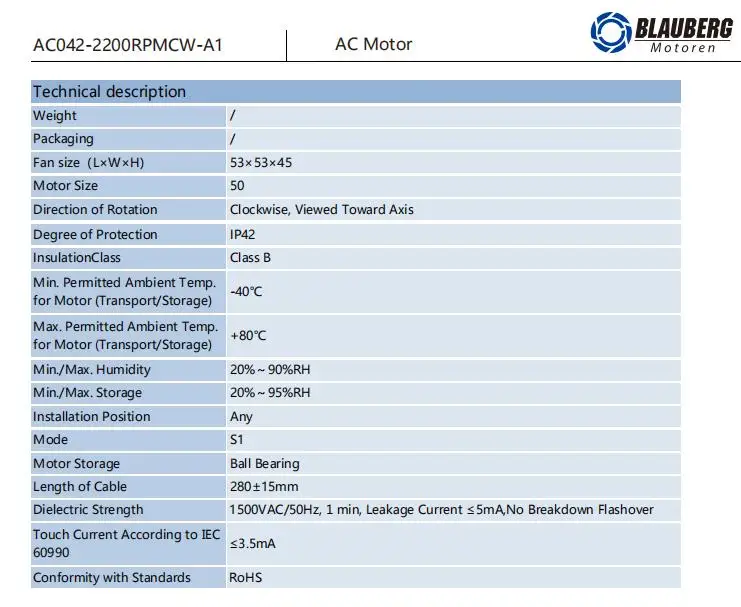This screenshot has height=607, width=741.
Task: Select 'Clockwise, Viewed Toward Axis' value
Action: (322, 209)
